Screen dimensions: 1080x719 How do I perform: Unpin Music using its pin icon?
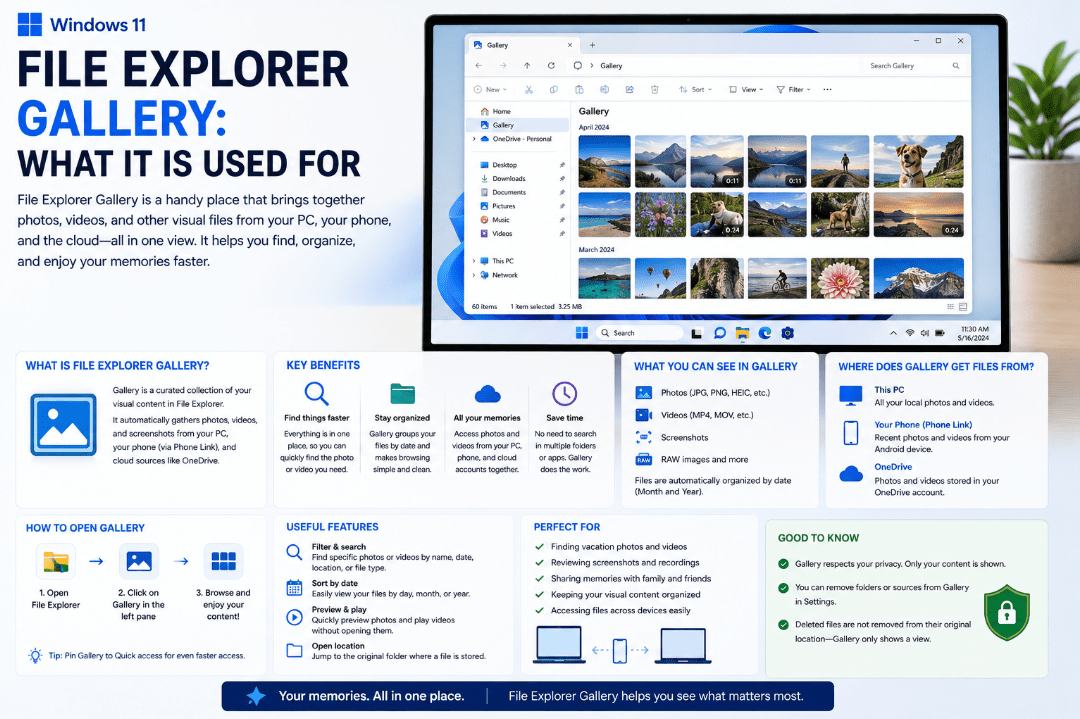562,220
